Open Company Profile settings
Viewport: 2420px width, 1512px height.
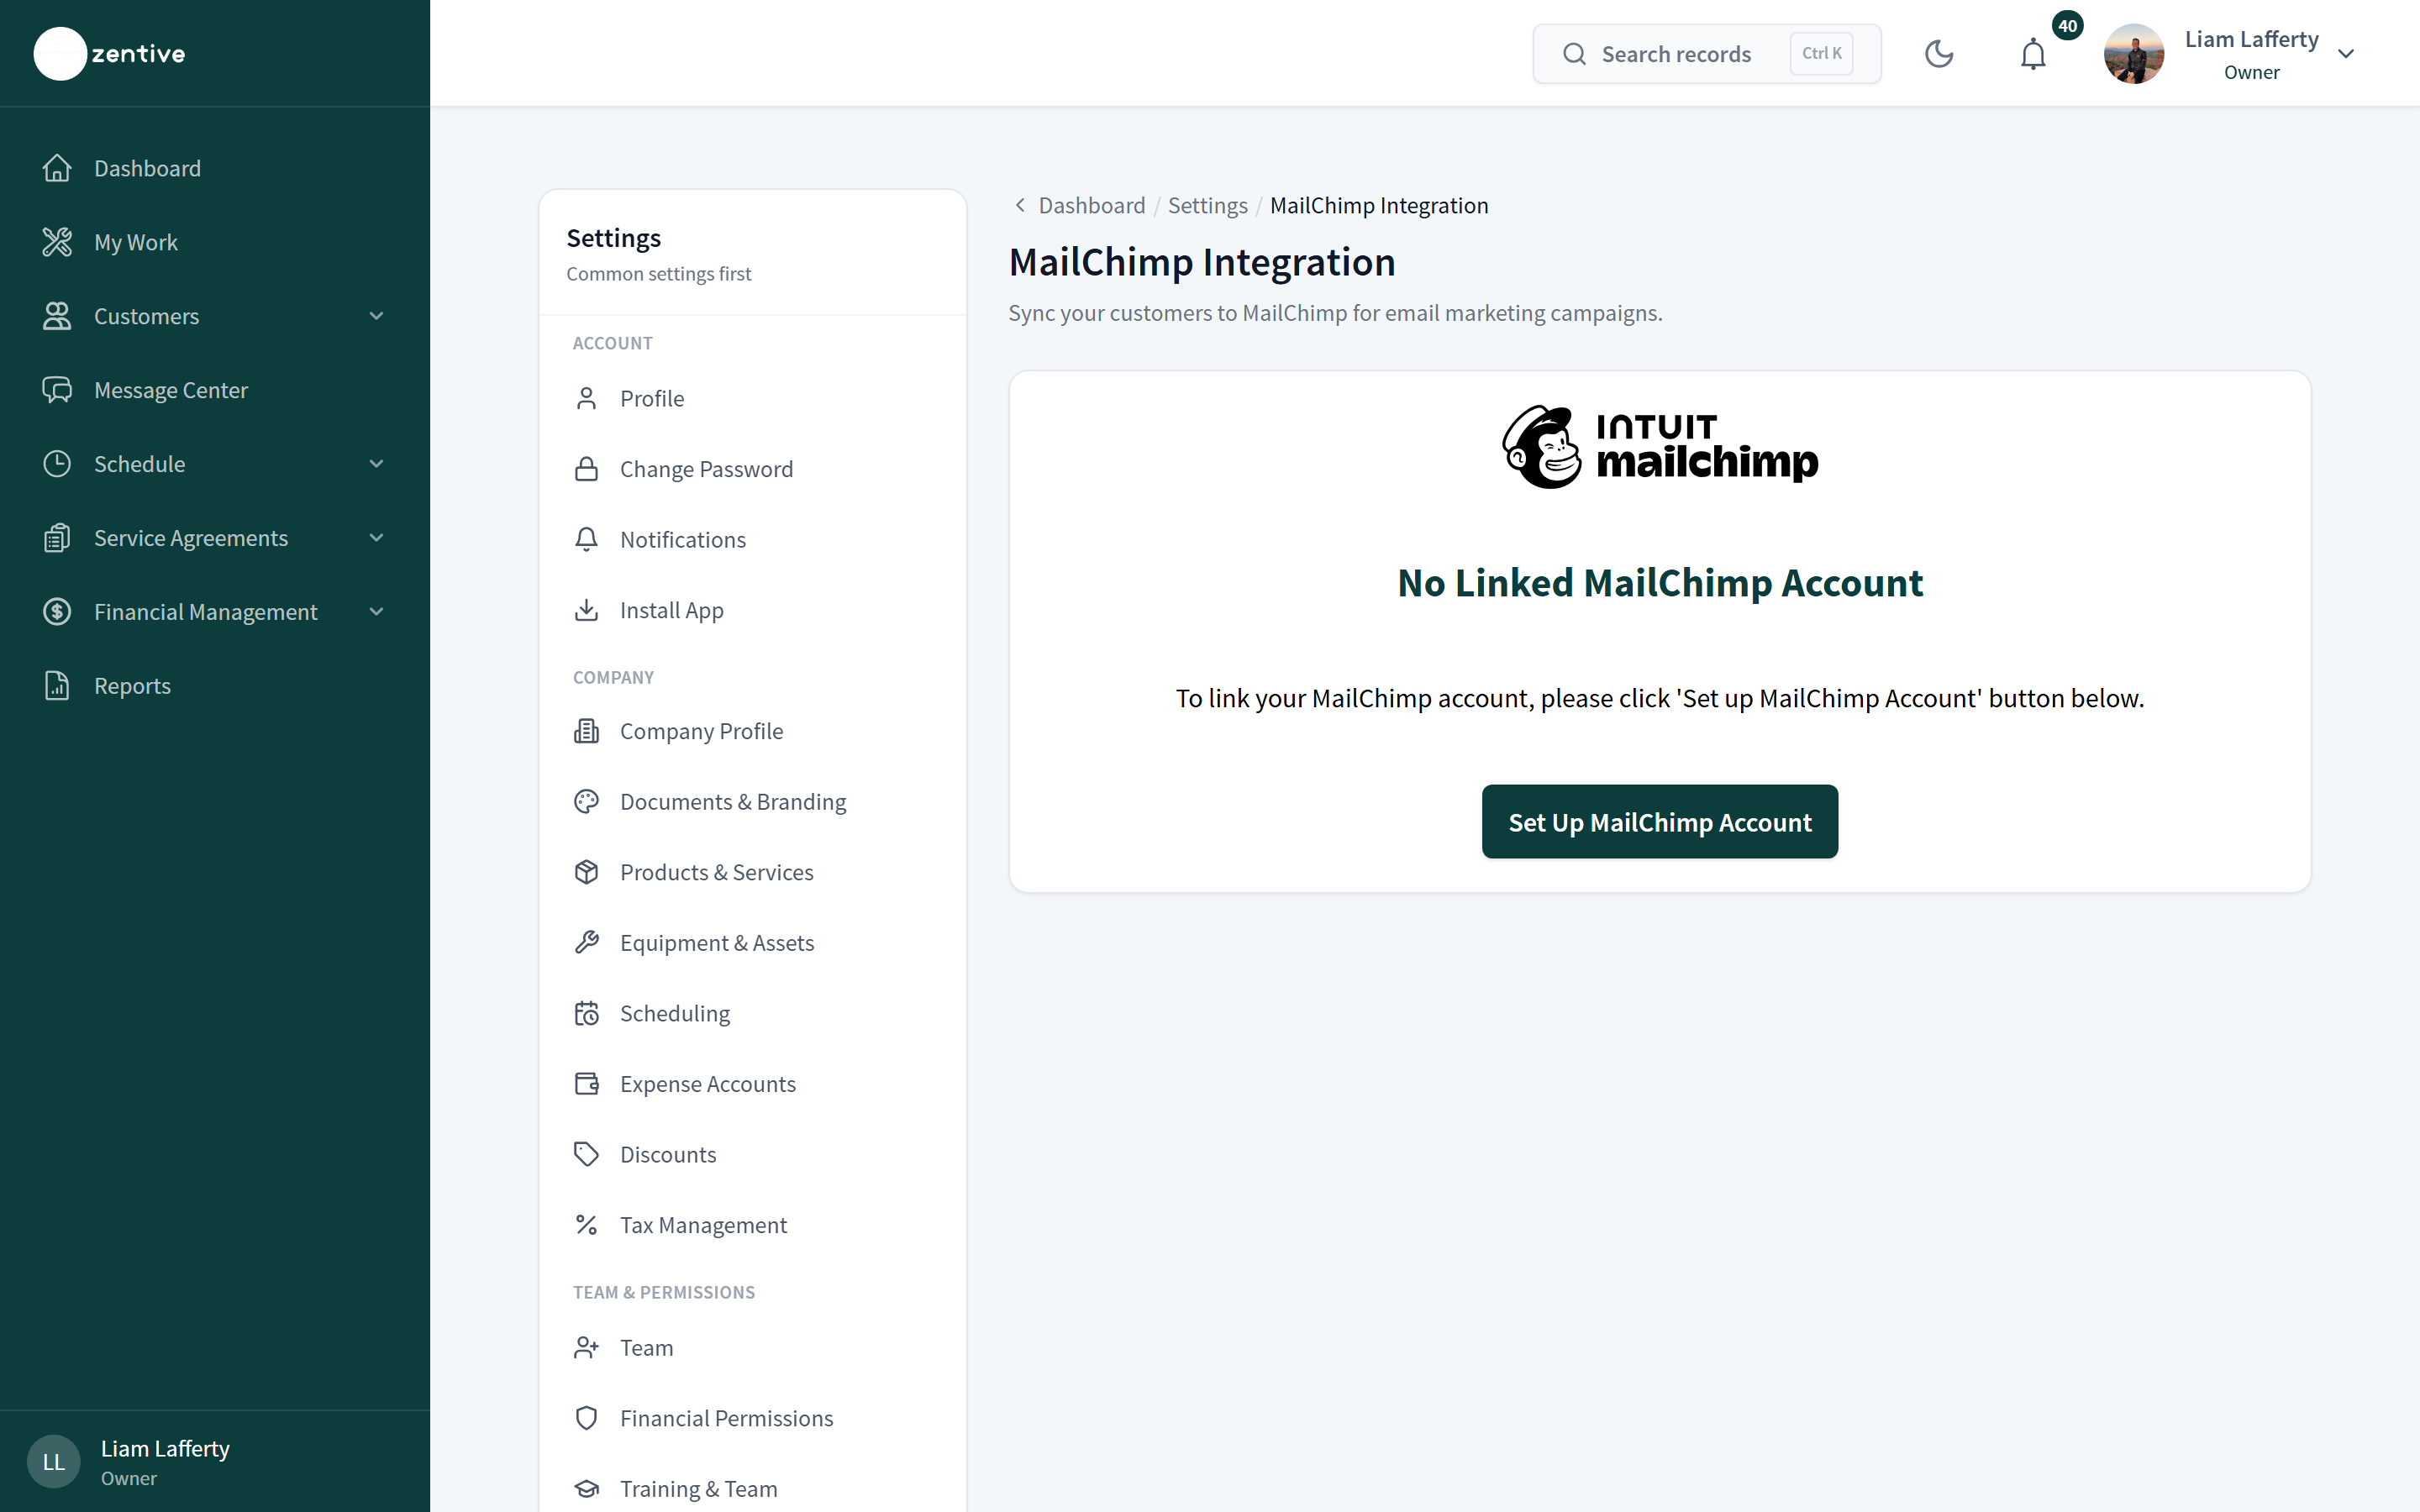tap(752, 731)
